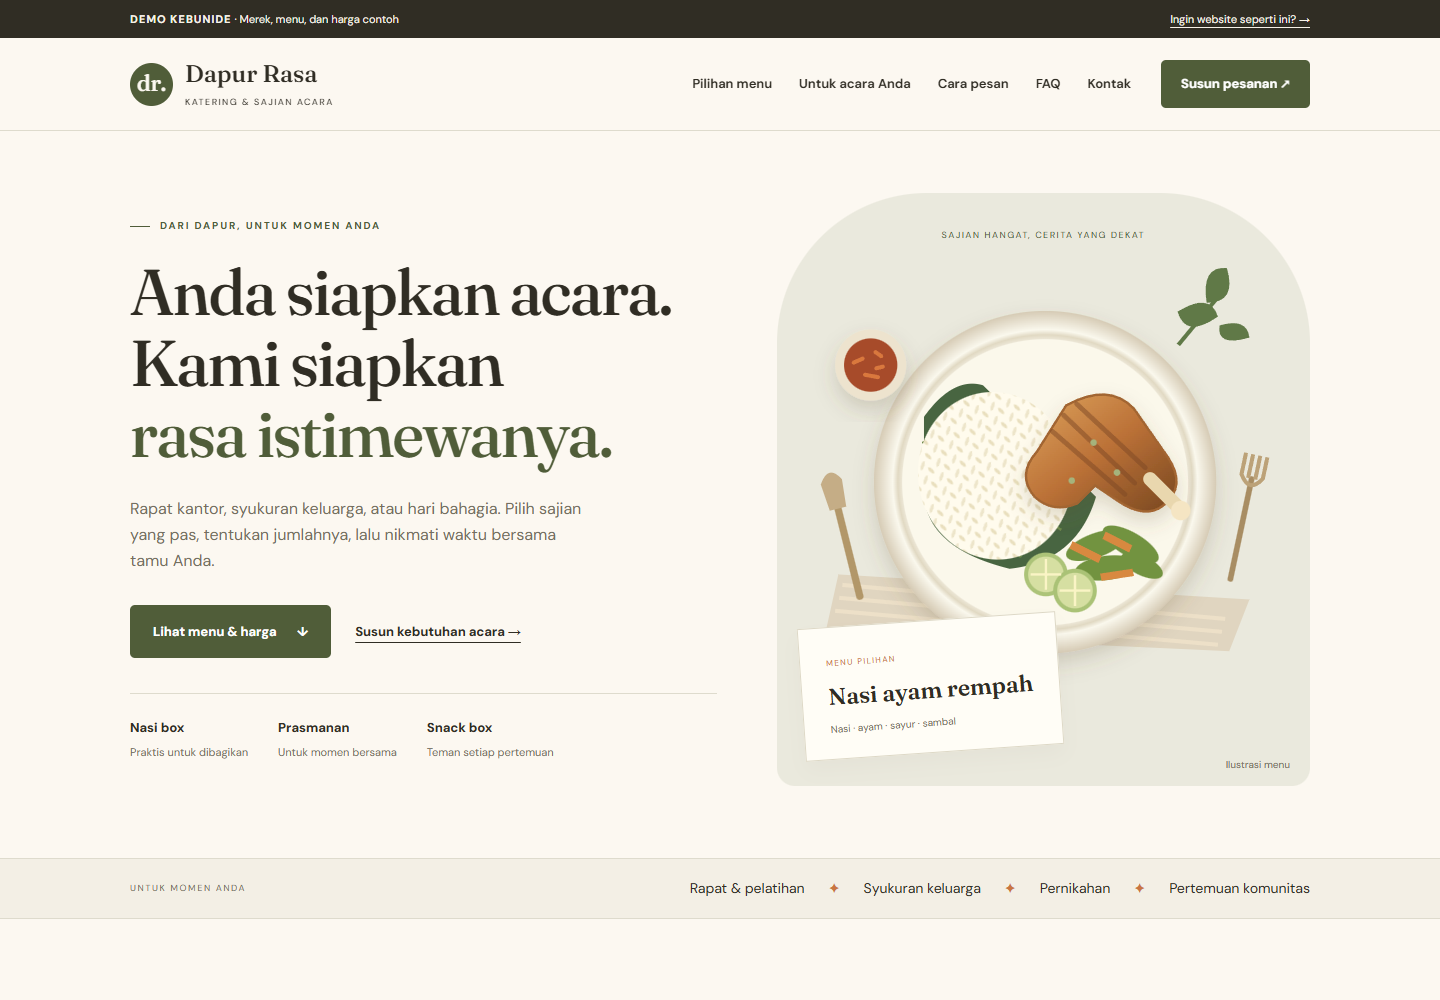
Task: Click 'UNTUK MOMEN ANDA' label
Action: (187, 888)
